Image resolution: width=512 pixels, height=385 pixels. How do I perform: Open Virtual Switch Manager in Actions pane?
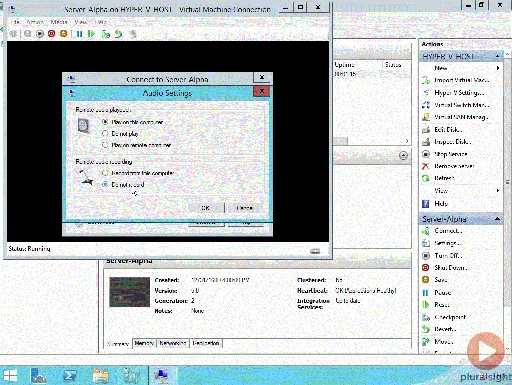(462, 105)
